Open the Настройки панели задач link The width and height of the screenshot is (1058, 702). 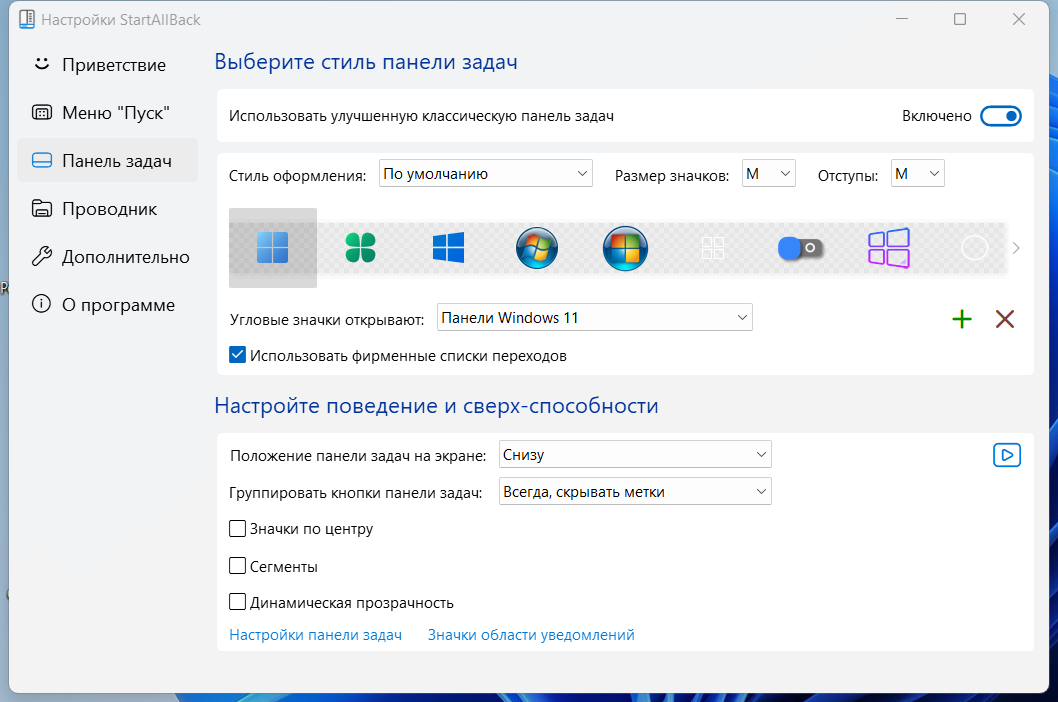pos(316,635)
